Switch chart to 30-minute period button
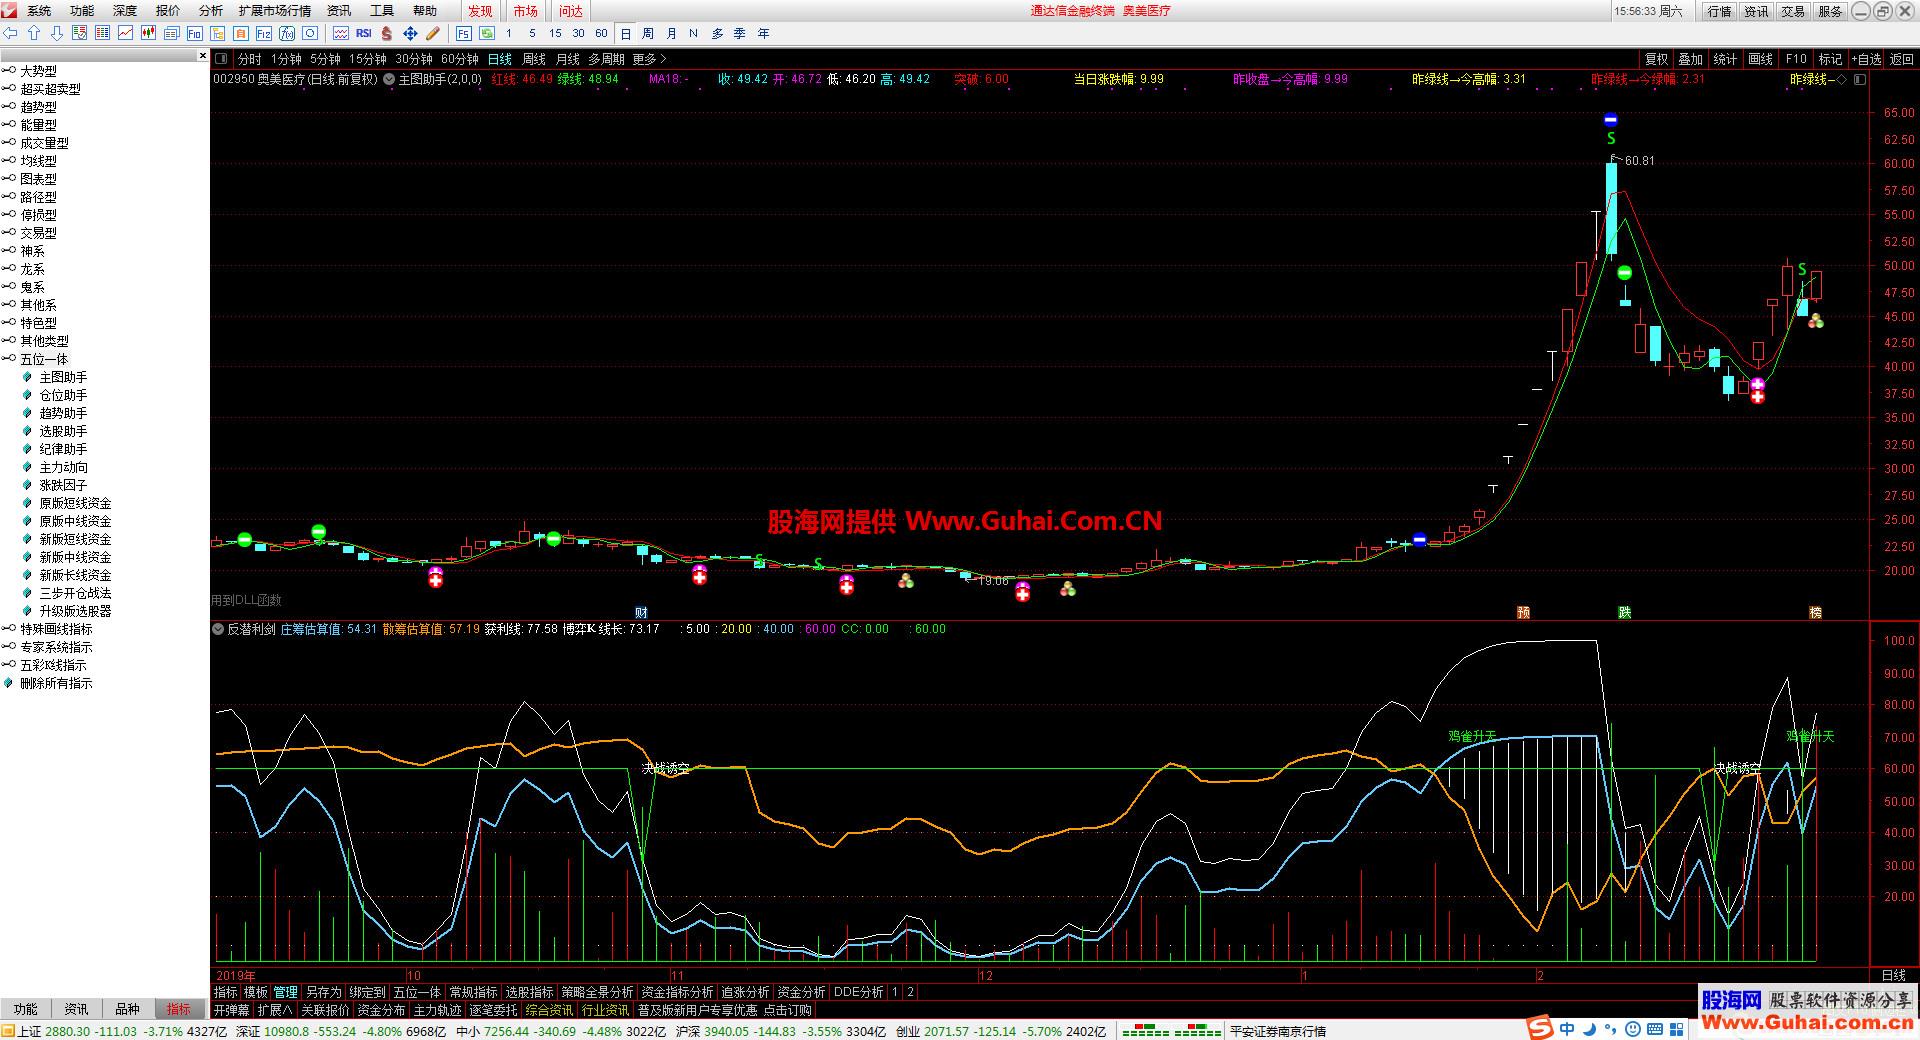 tap(578, 33)
